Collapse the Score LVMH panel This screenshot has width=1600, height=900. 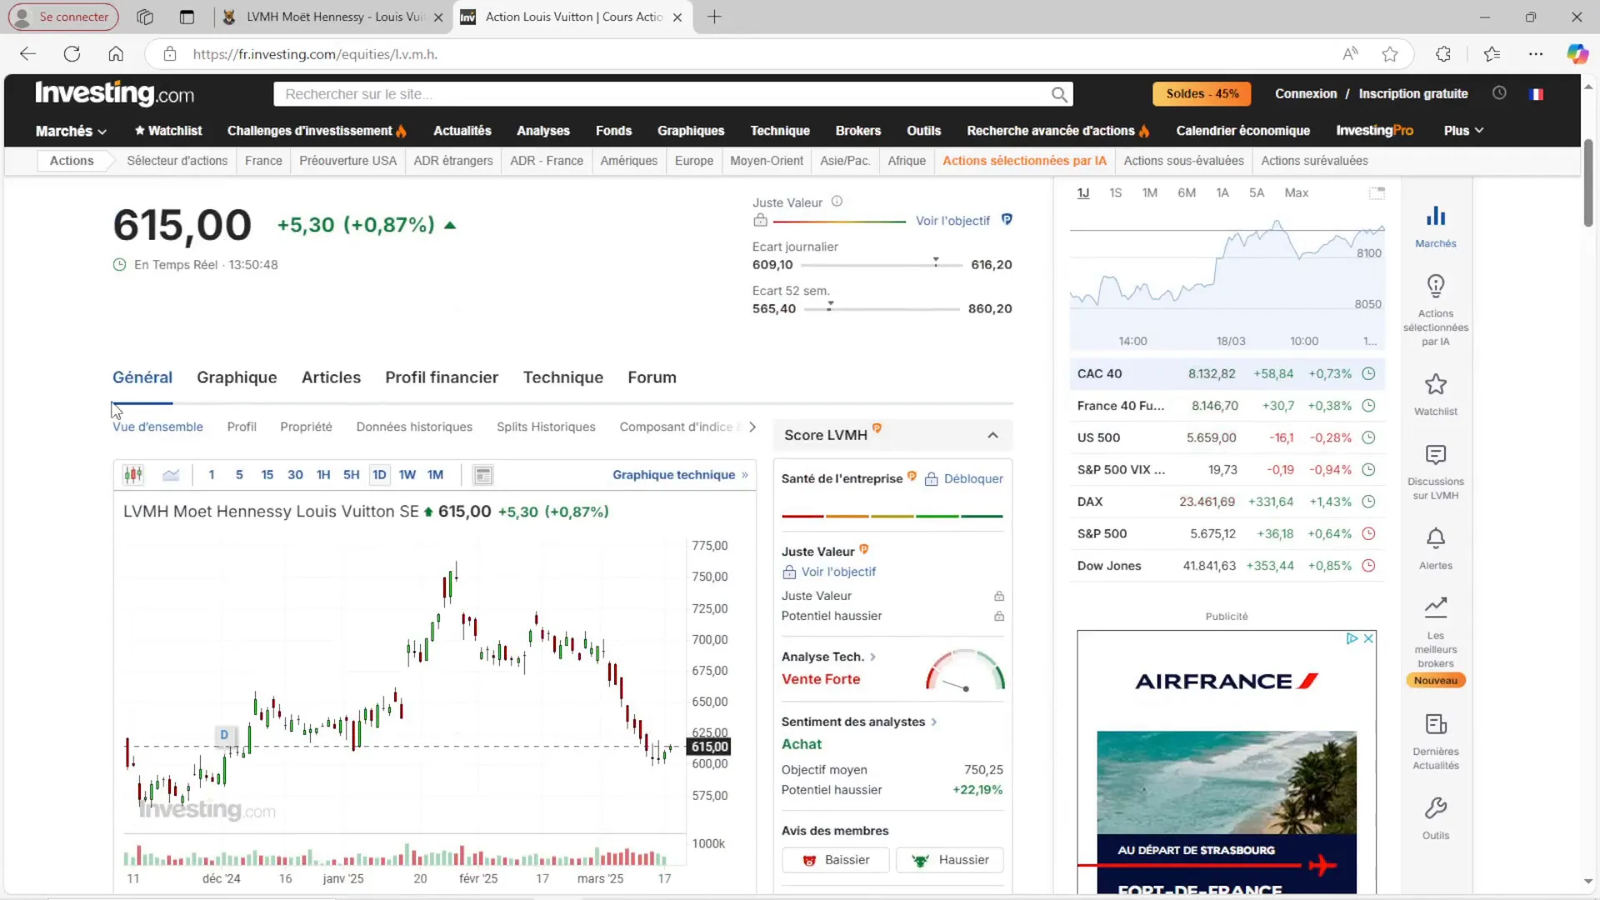pos(993,435)
